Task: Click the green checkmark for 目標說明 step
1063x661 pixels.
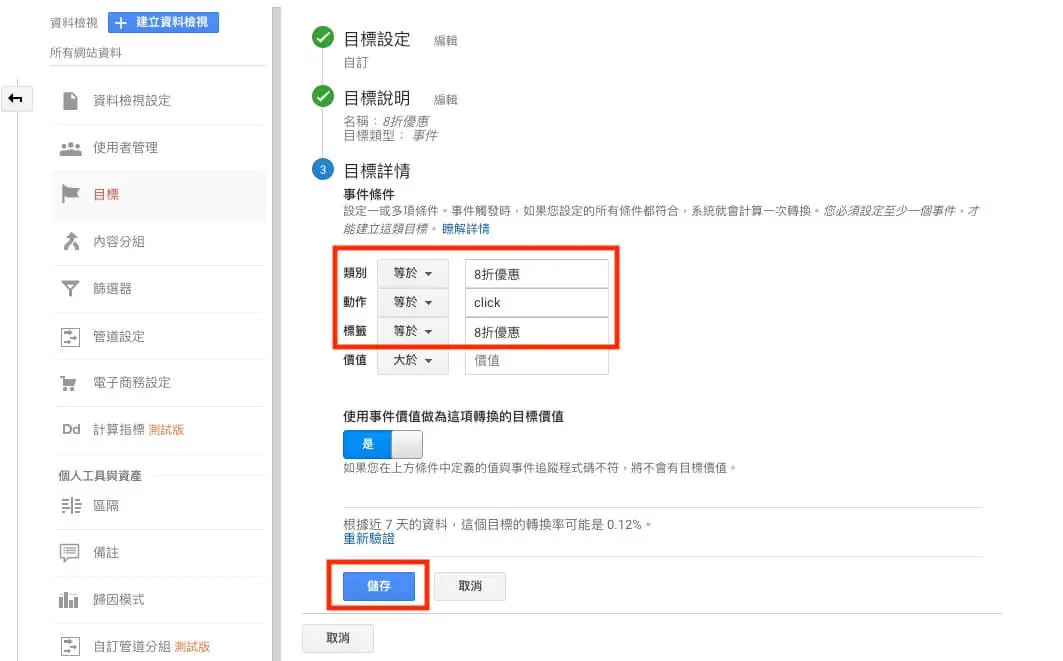Action: point(323,96)
